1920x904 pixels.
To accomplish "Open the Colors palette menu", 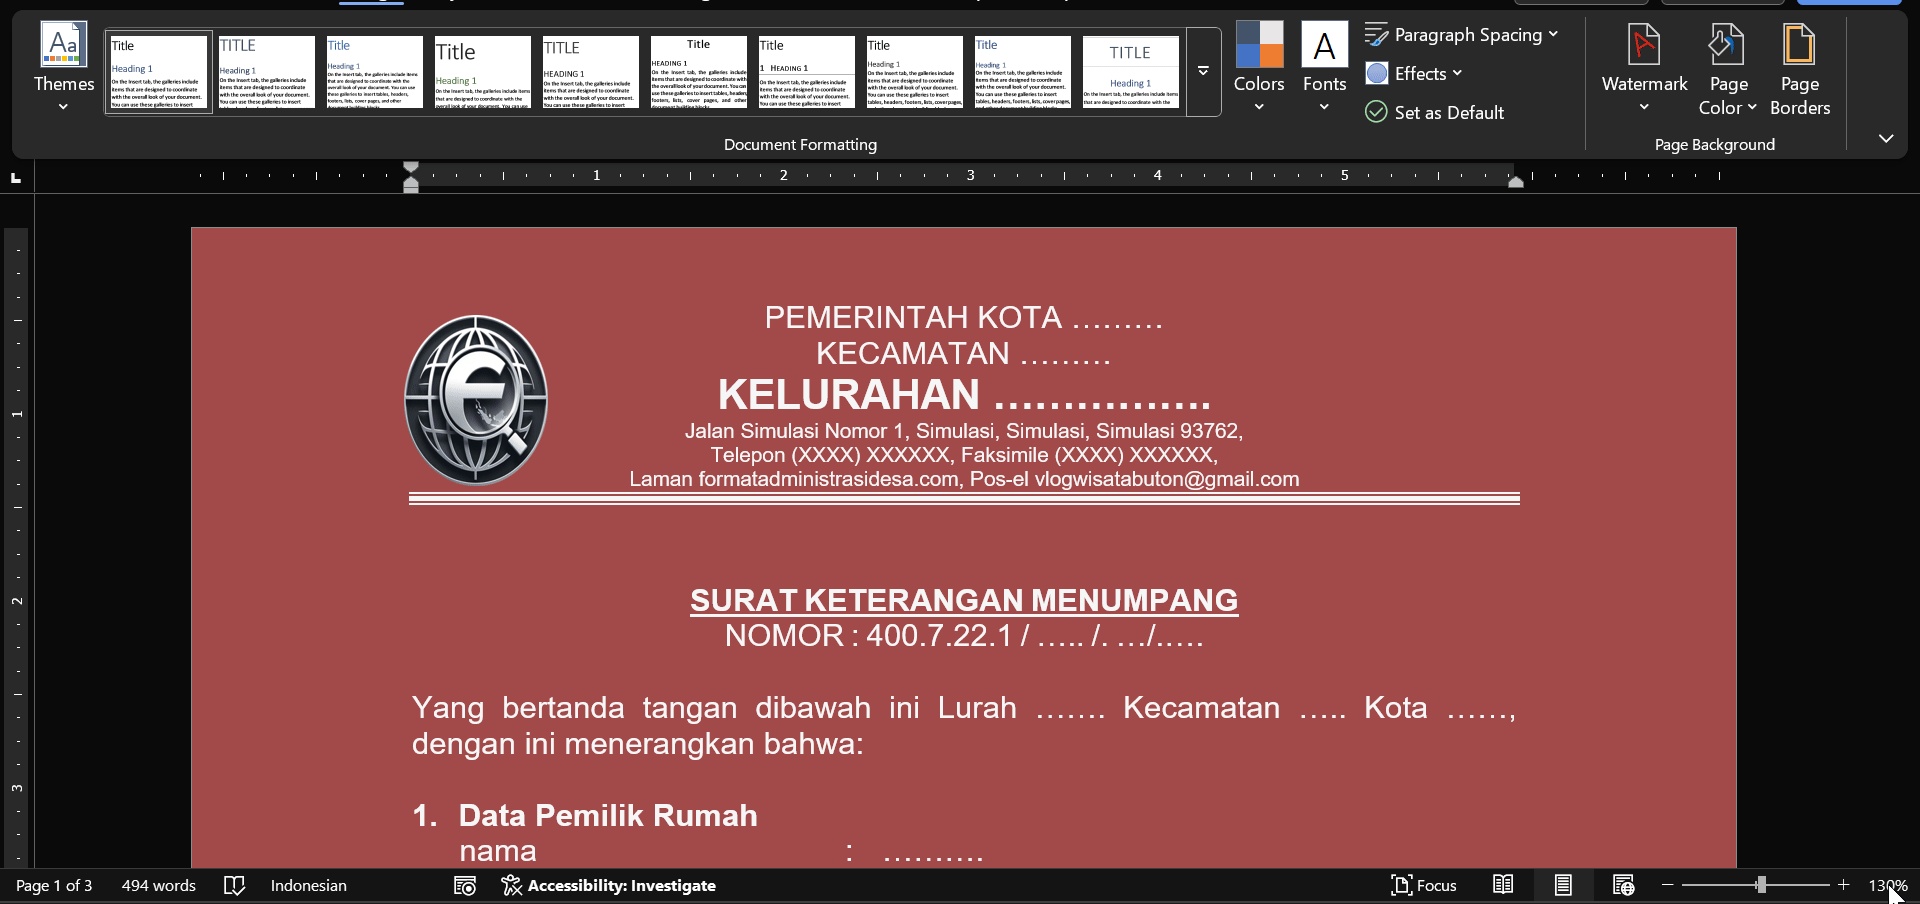I will pos(1259,67).
